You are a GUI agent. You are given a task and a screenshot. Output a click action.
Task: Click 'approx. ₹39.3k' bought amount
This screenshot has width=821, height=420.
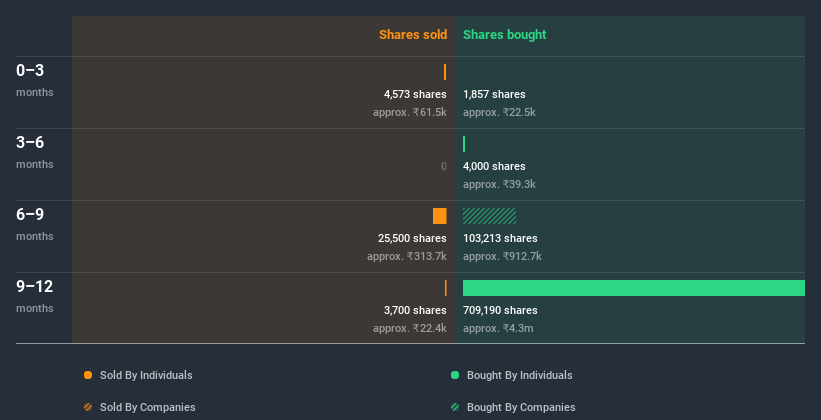[500, 185]
